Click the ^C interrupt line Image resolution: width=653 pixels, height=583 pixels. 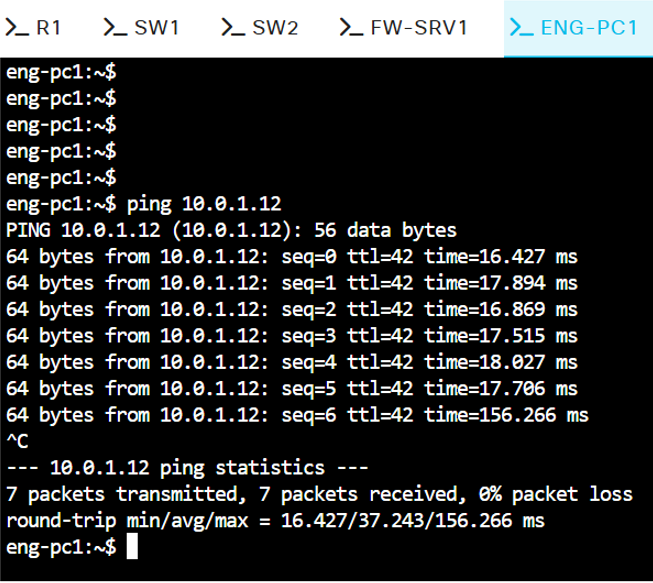(x=17, y=441)
